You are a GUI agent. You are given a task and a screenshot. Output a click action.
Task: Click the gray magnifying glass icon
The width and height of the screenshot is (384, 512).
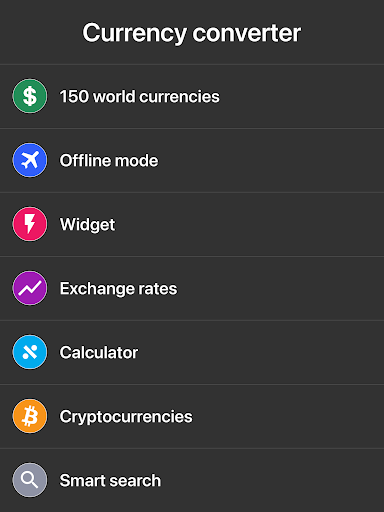[x=30, y=480]
